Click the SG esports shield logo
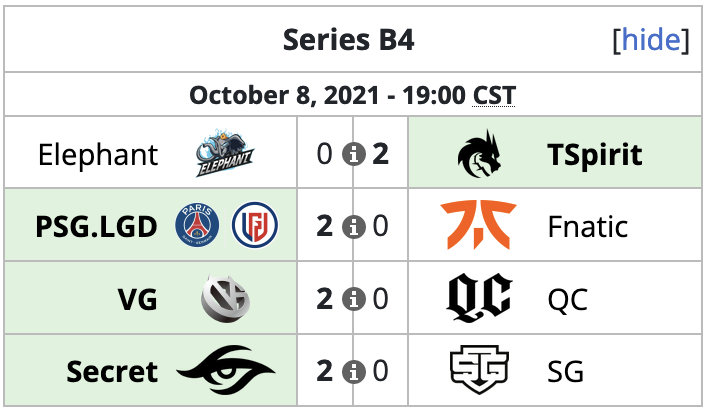This screenshot has height=412, width=710. point(479,370)
